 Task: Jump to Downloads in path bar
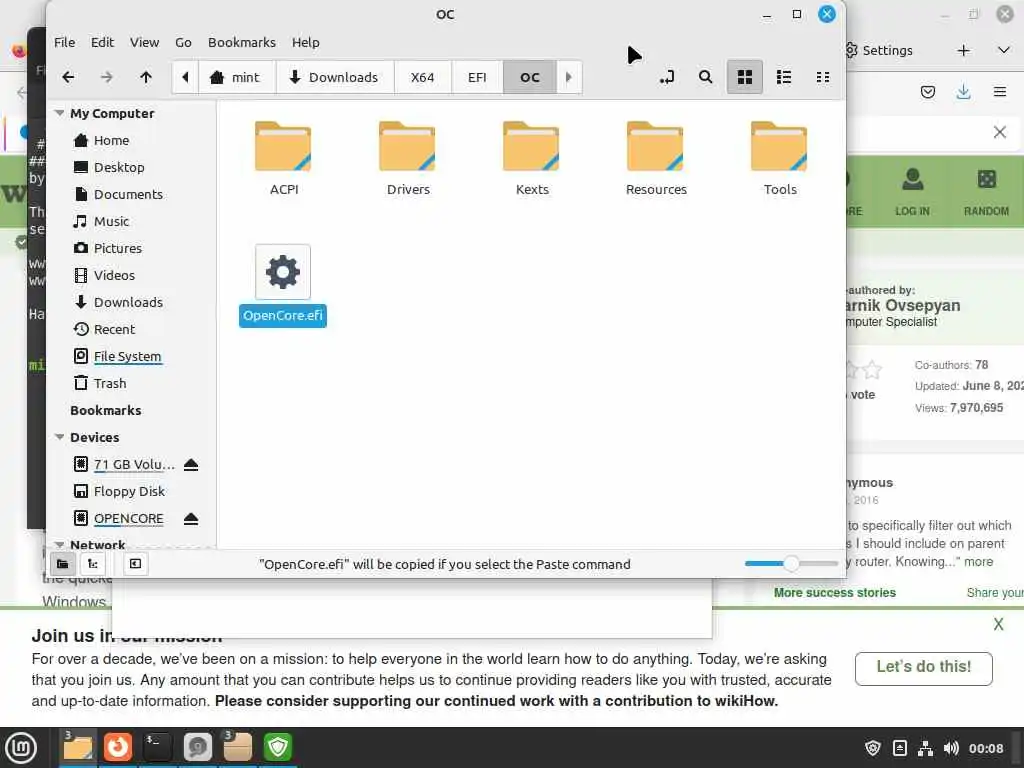pyautogui.click(x=335, y=77)
